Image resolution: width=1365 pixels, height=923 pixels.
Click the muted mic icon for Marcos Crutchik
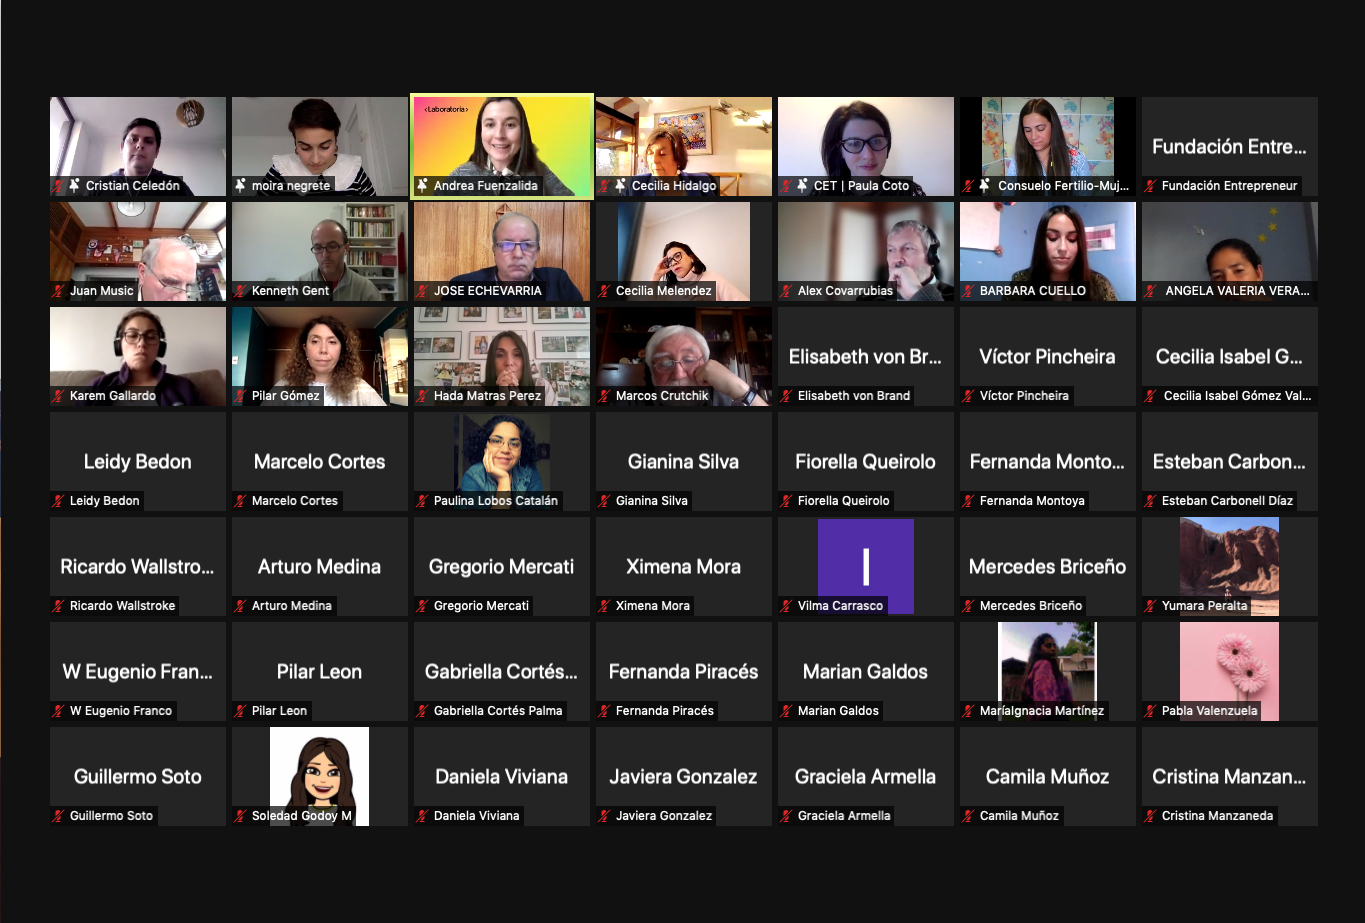[605, 396]
